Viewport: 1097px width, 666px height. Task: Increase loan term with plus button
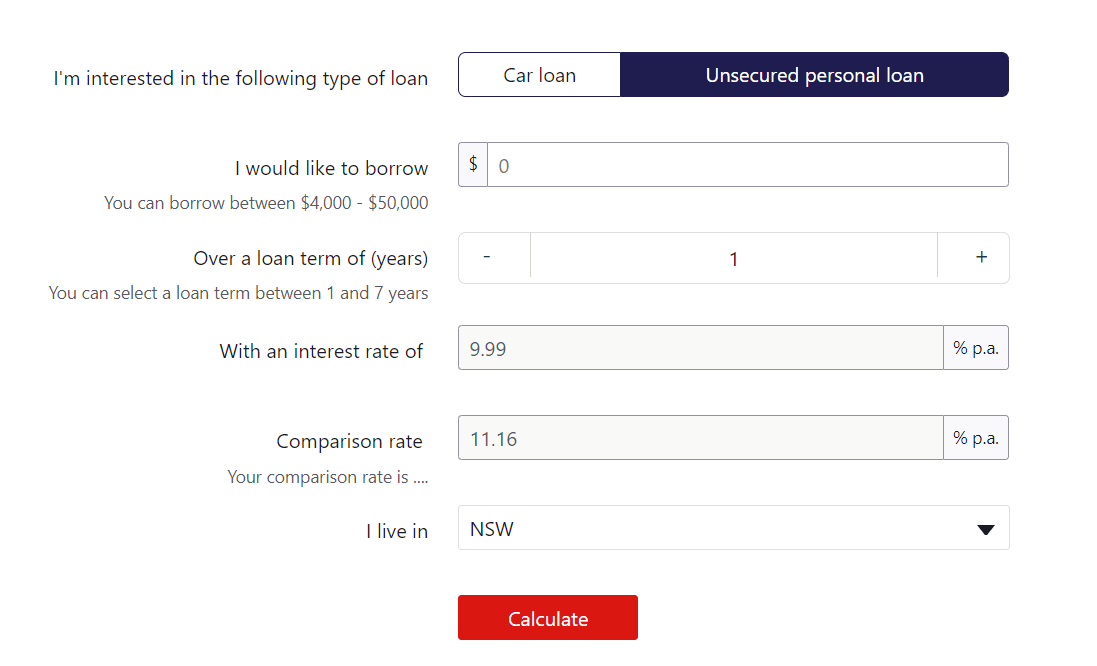coord(981,258)
